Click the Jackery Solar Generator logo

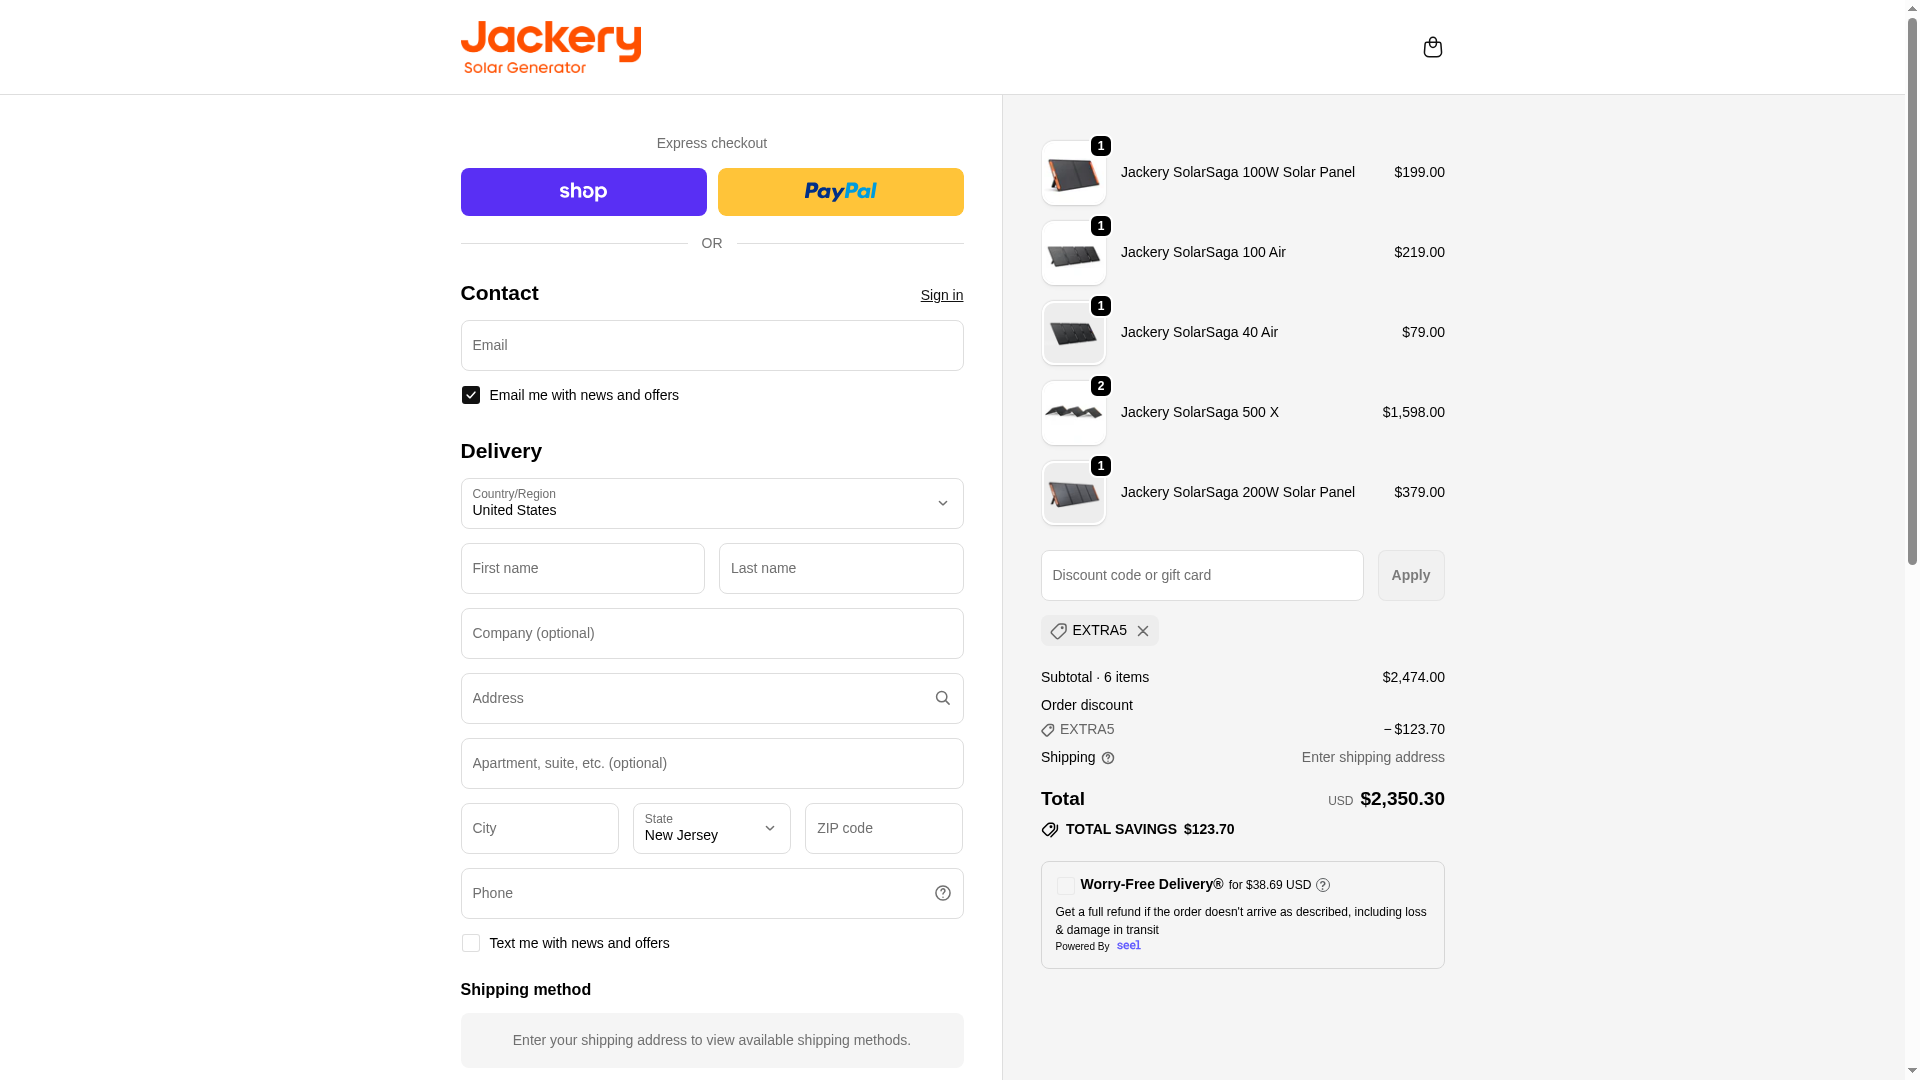(x=550, y=47)
